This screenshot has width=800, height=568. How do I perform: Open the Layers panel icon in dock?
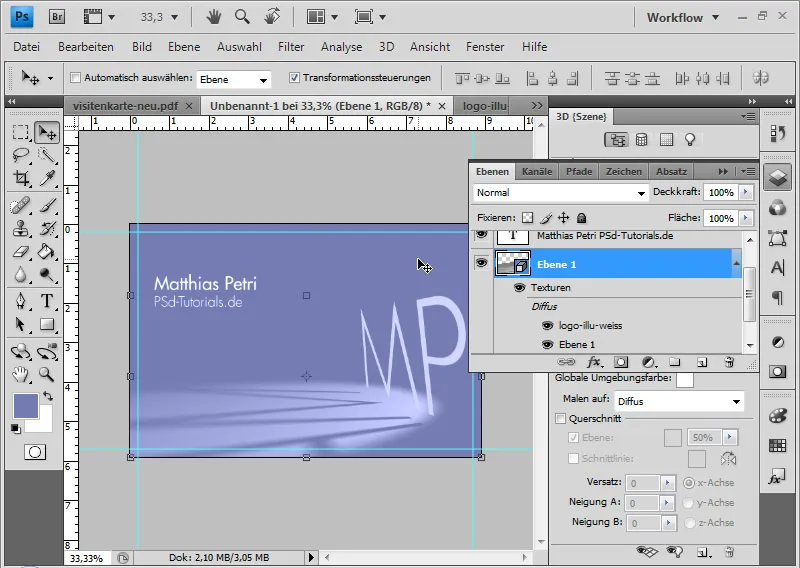778,178
